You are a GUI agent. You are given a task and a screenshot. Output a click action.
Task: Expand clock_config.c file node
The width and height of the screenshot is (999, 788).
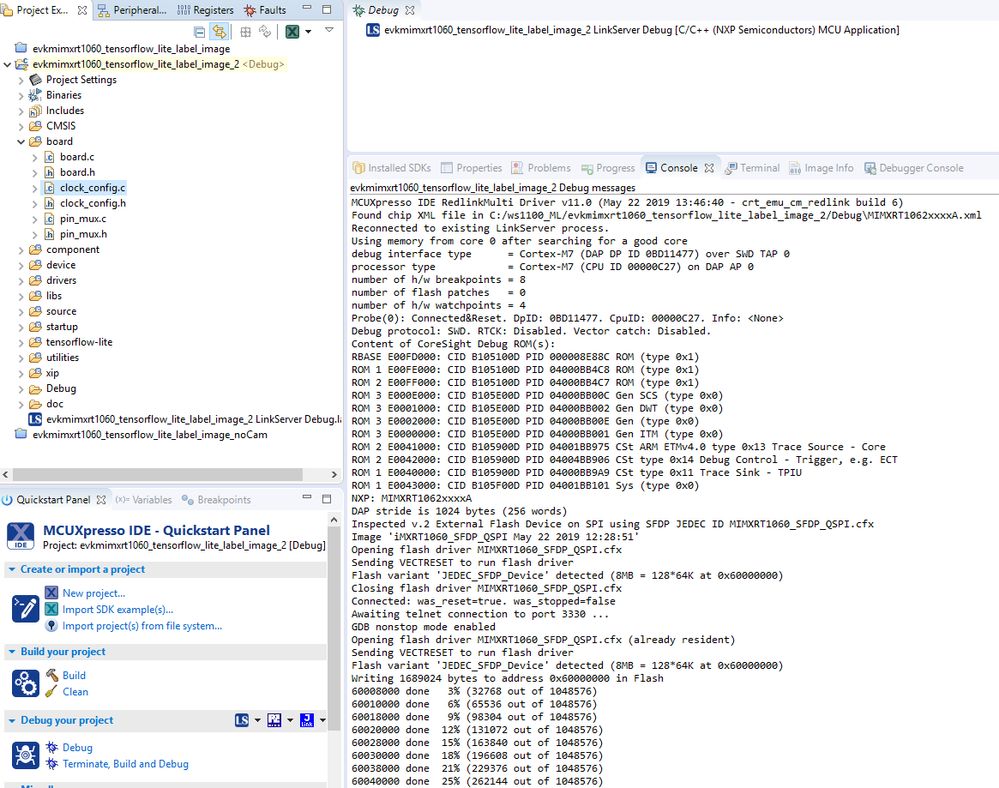tap(34, 188)
